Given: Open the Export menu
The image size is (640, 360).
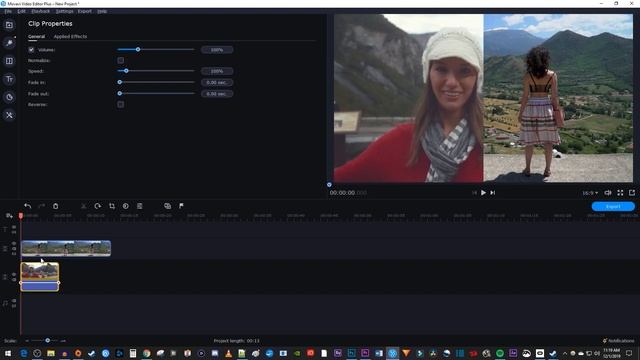Looking at the screenshot, I should coord(85,11).
